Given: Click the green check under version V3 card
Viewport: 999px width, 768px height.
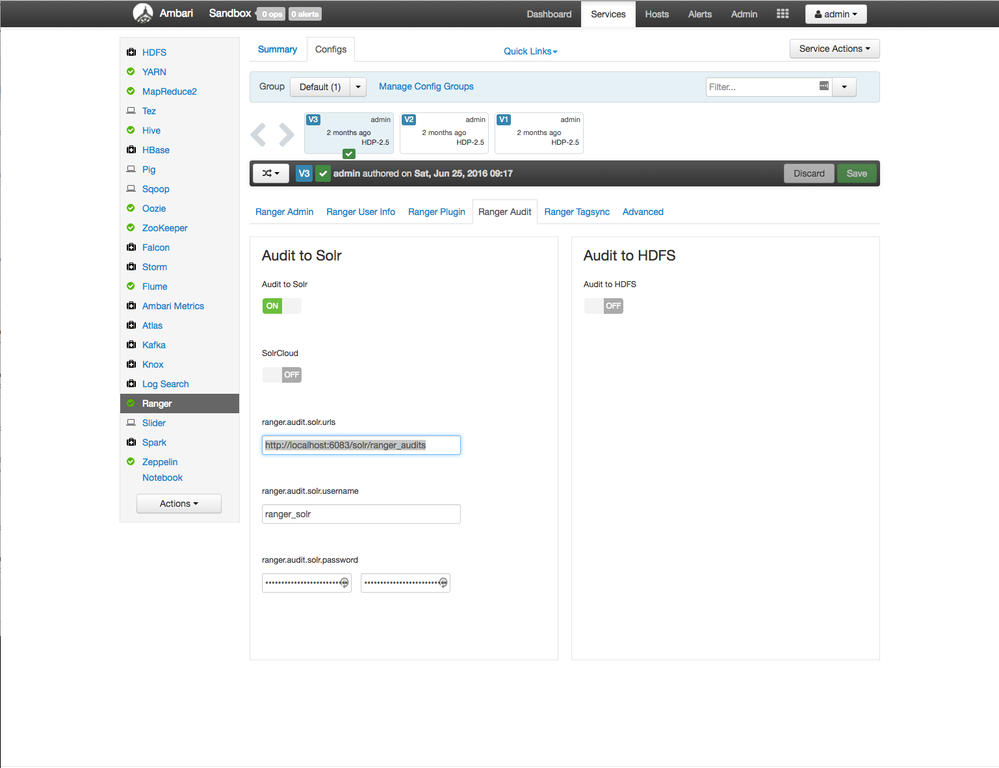Looking at the screenshot, I should 348,153.
